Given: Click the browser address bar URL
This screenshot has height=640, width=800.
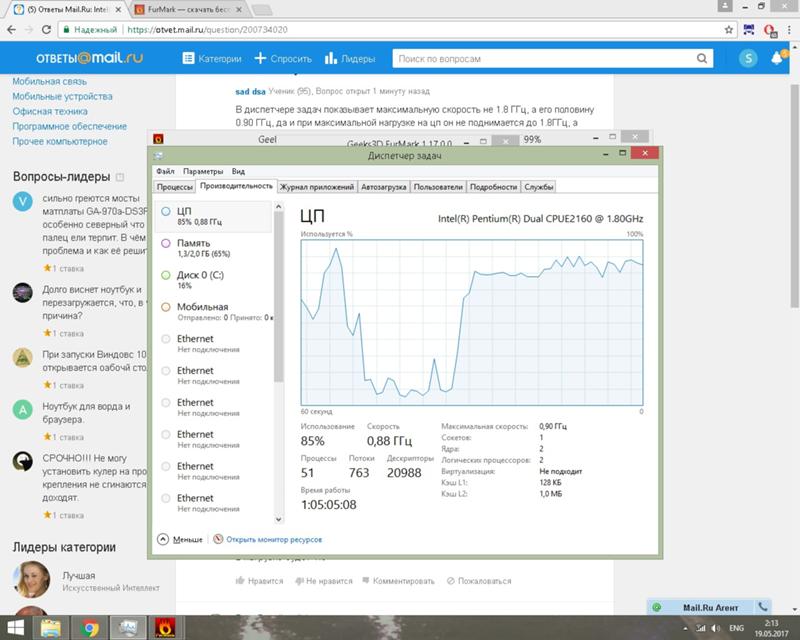Looking at the screenshot, I should [x=207, y=30].
